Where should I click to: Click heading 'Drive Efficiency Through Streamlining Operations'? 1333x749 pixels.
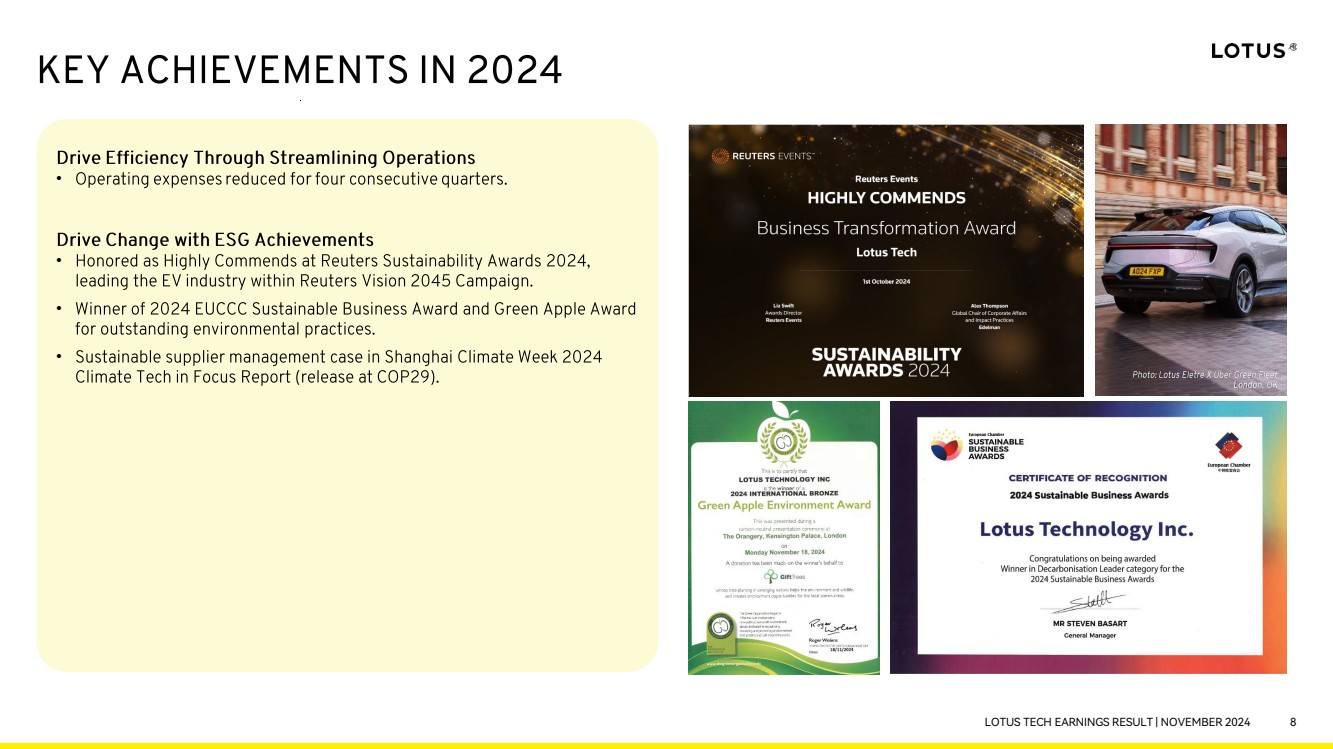tap(266, 158)
